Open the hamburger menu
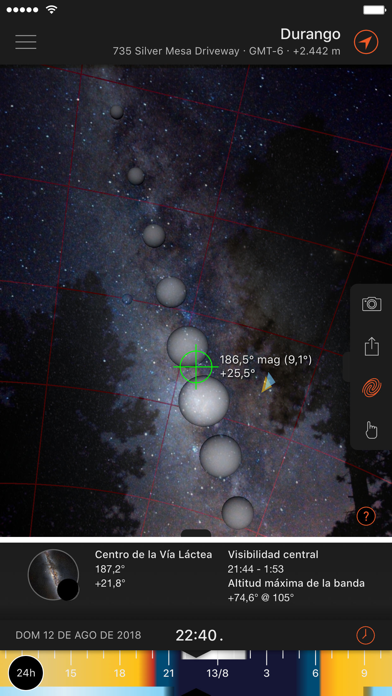Image resolution: width=392 pixels, height=696 pixels. pyautogui.click(x=26, y=42)
